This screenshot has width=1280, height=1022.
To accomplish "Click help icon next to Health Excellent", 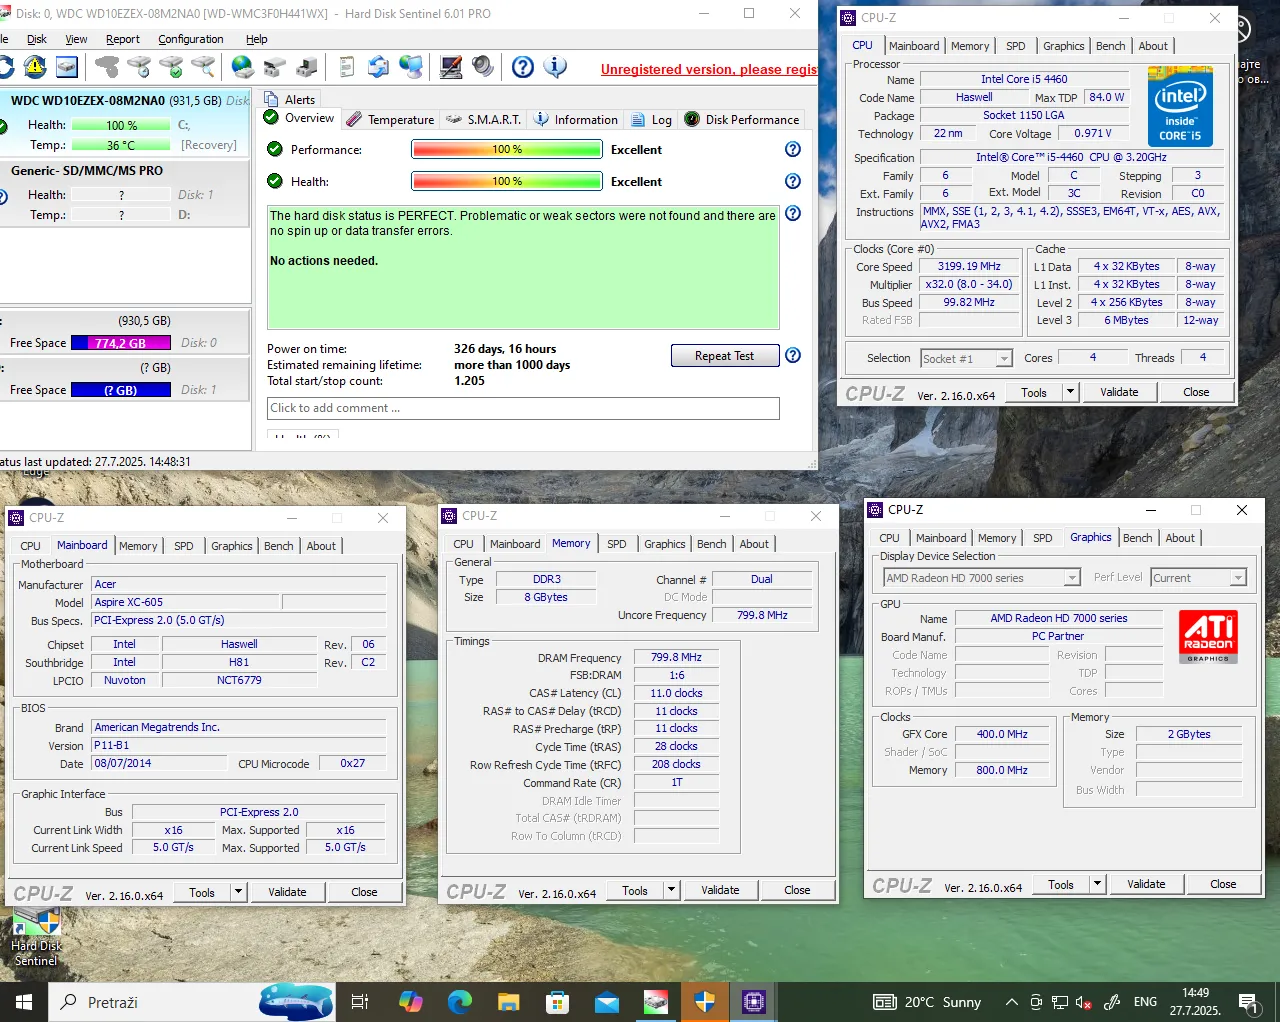I will click(793, 181).
